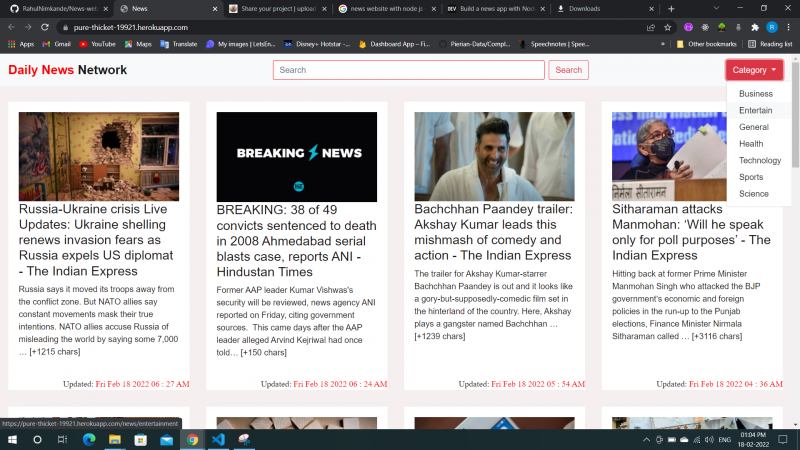Show hidden system tray icons
This screenshot has height=450, width=800.
[x=646, y=440]
